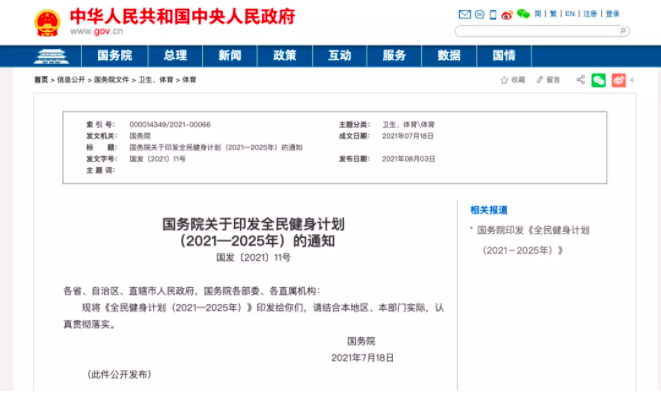The width and height of the screenshot is (661, 395).
Task: Click written date 2021年07月18日
Action: click(x=408, y=136)
